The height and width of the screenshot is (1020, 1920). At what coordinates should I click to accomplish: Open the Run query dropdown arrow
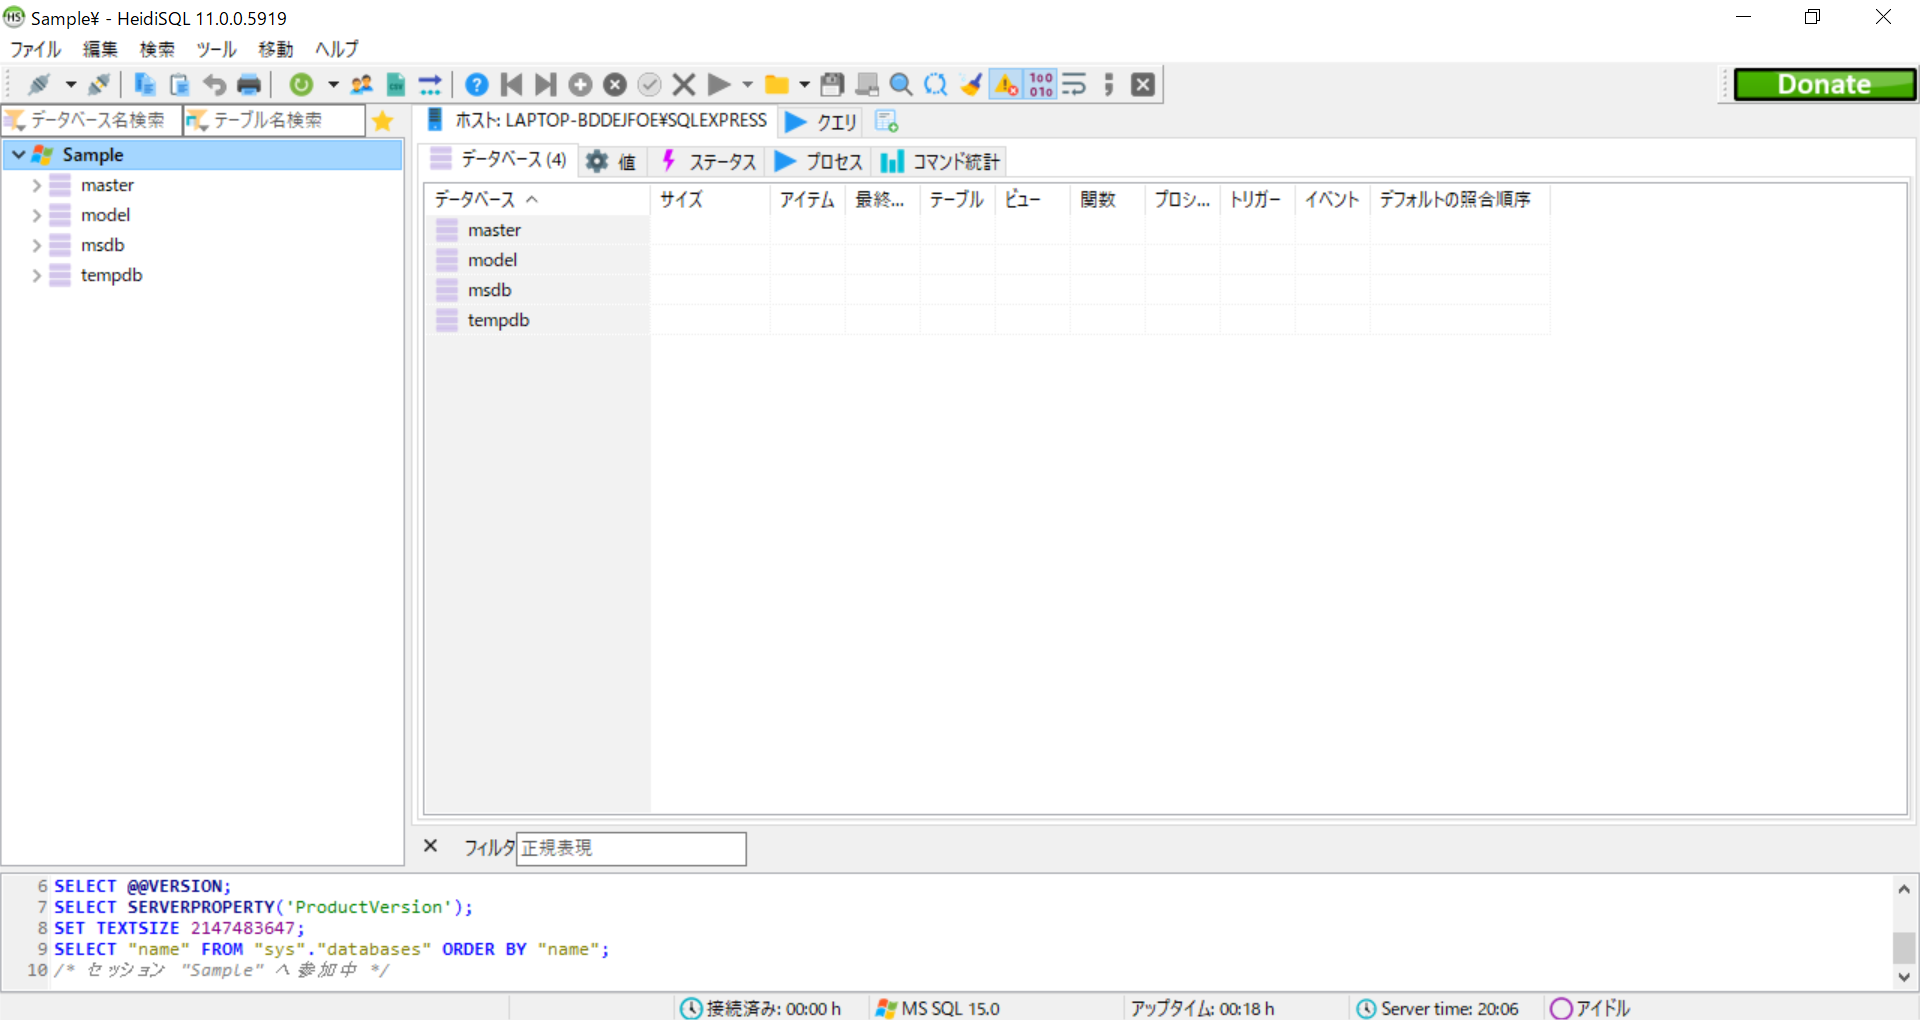tap(748, 85)
